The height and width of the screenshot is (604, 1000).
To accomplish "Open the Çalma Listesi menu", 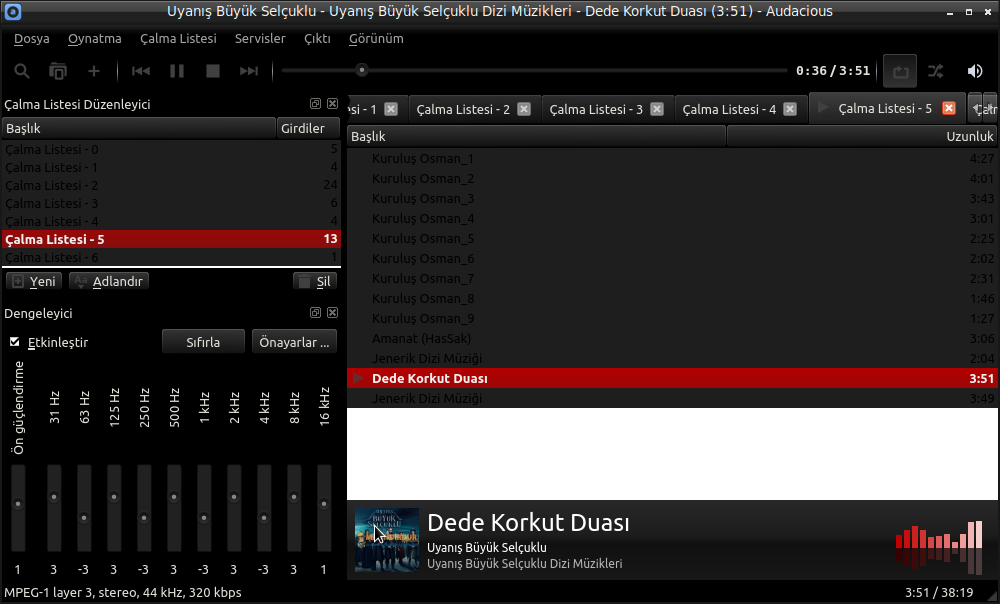I will pyautogui.click(x=179, y=39).
